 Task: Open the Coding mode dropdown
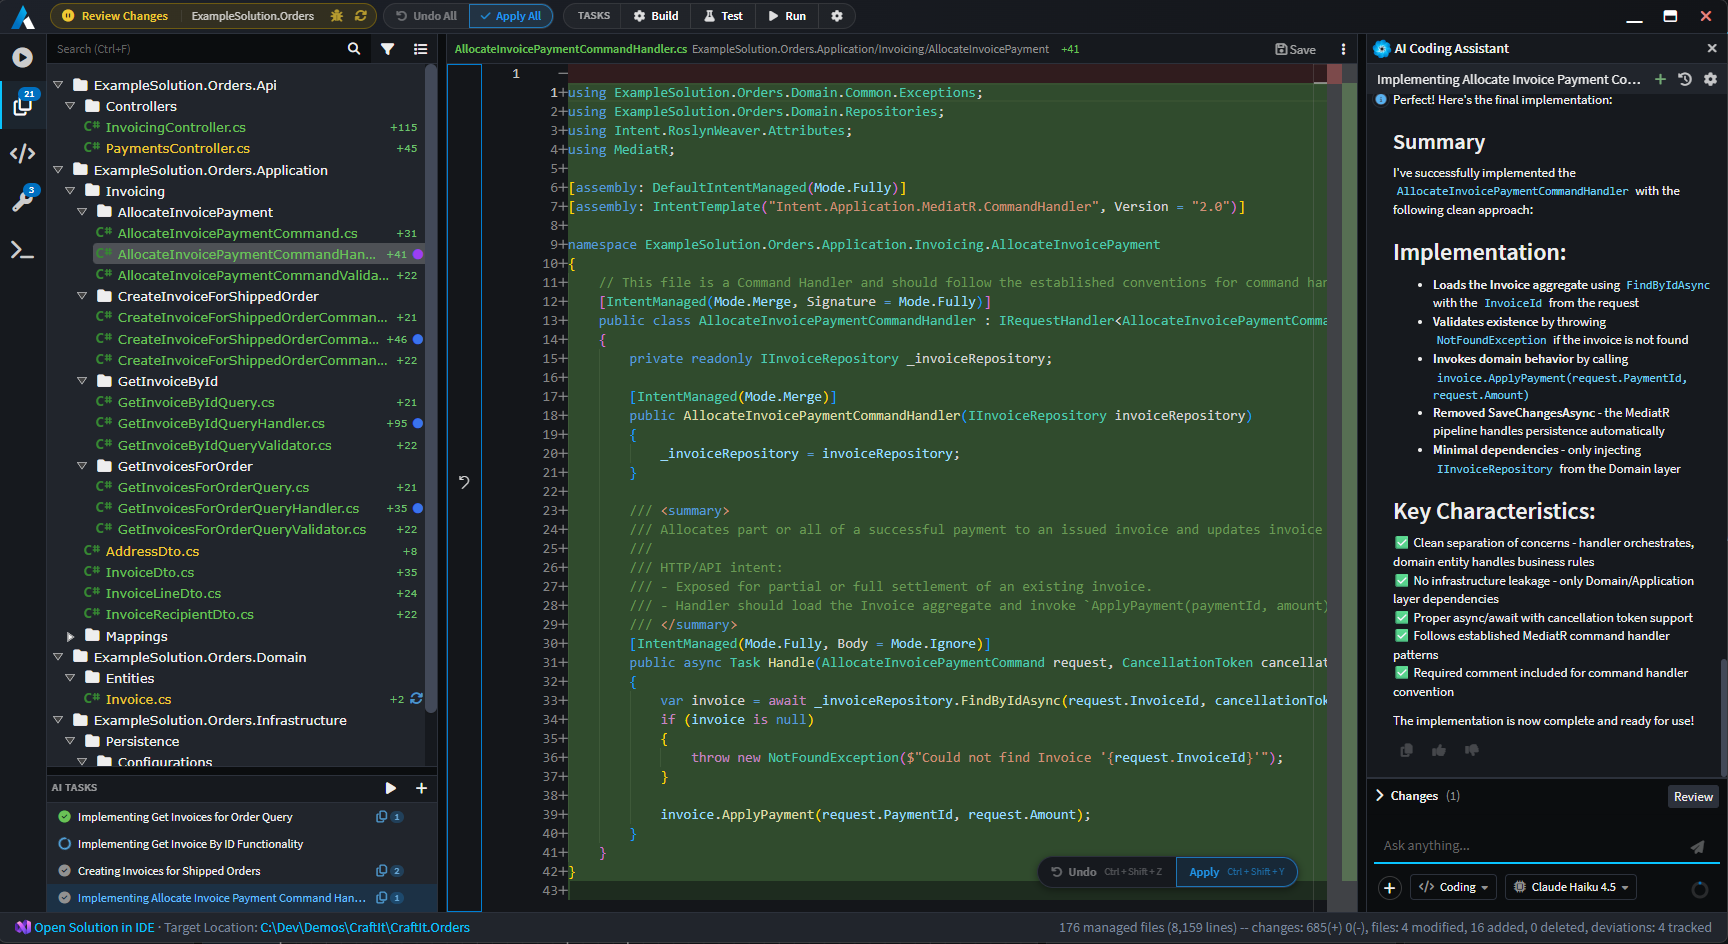1455,887
